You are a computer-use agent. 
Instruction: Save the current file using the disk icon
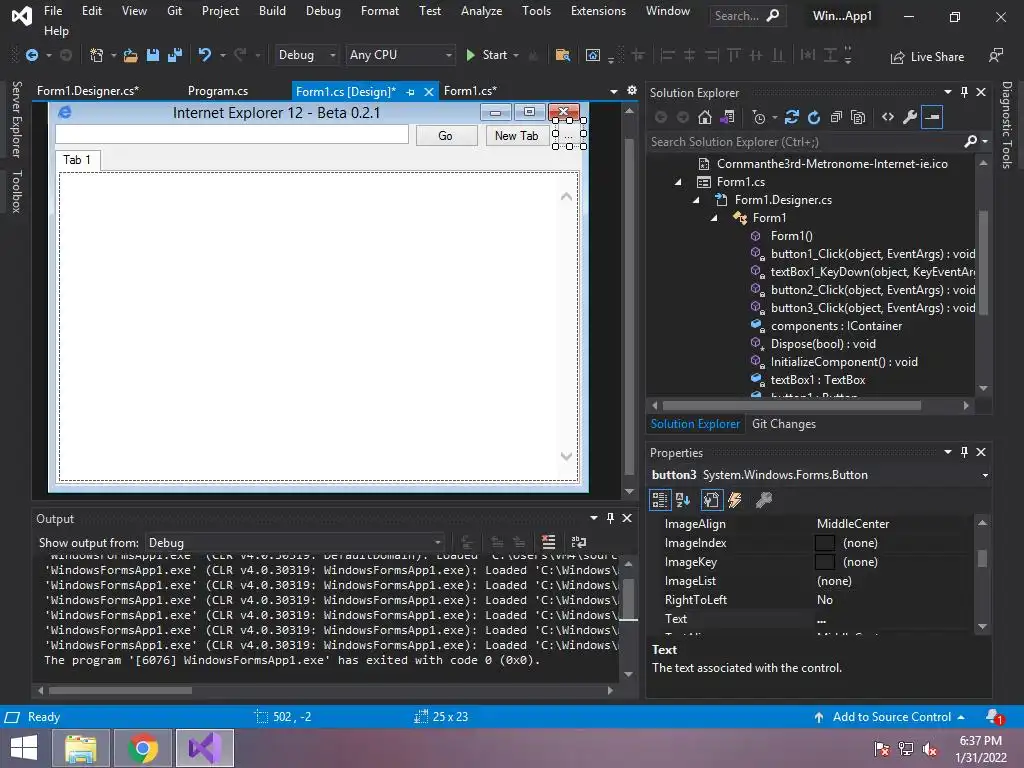tap(153, 56)
